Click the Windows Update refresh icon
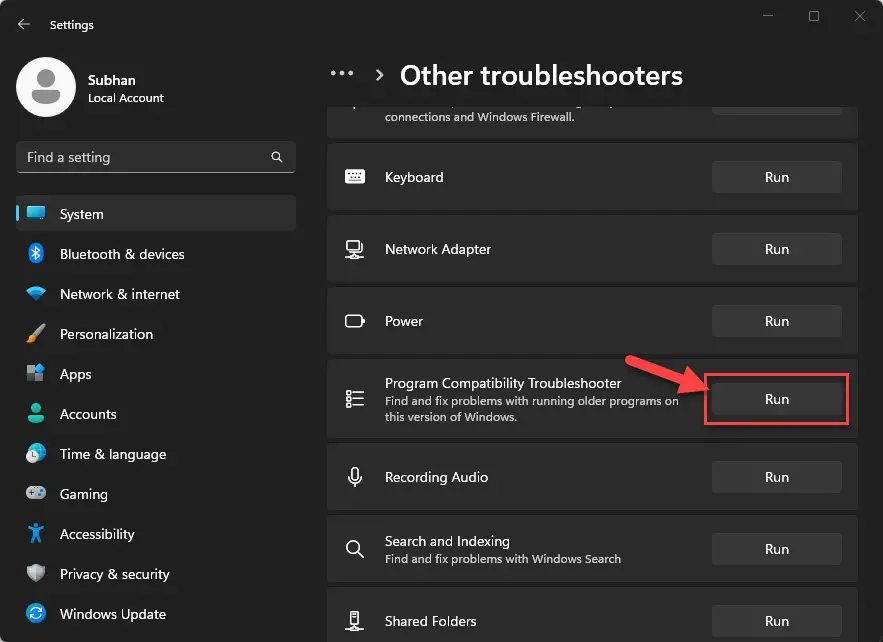The width and height of the screenshot is (883, 642). pos(36,613)
